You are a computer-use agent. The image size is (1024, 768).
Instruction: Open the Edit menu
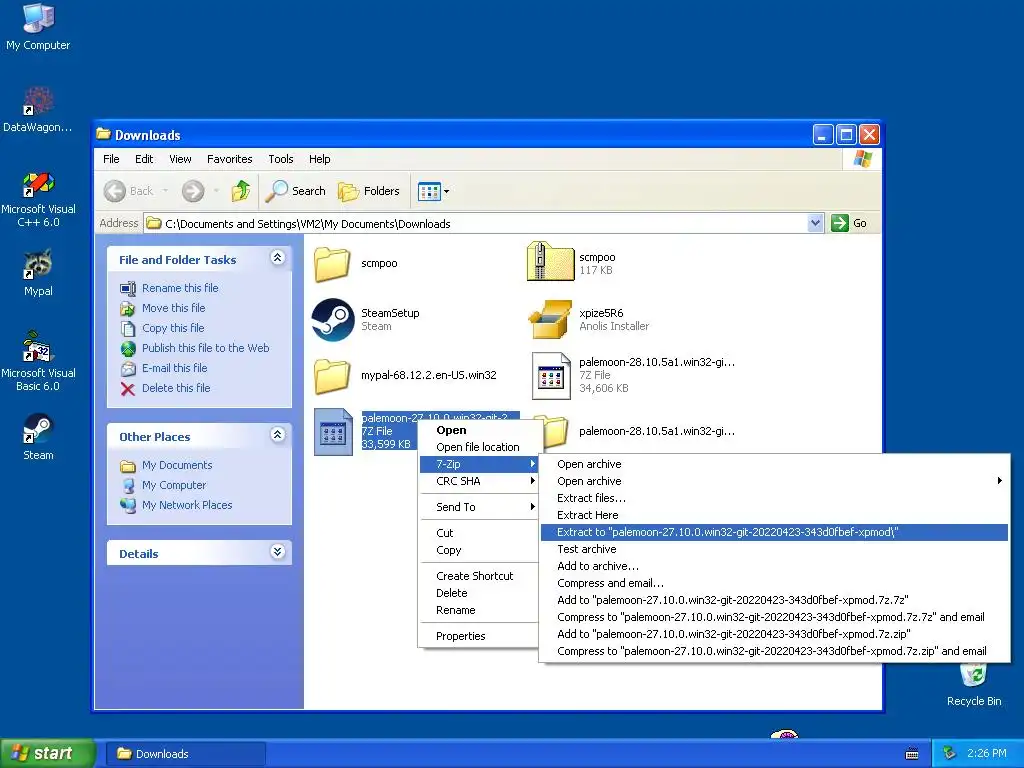pos(144,159)
